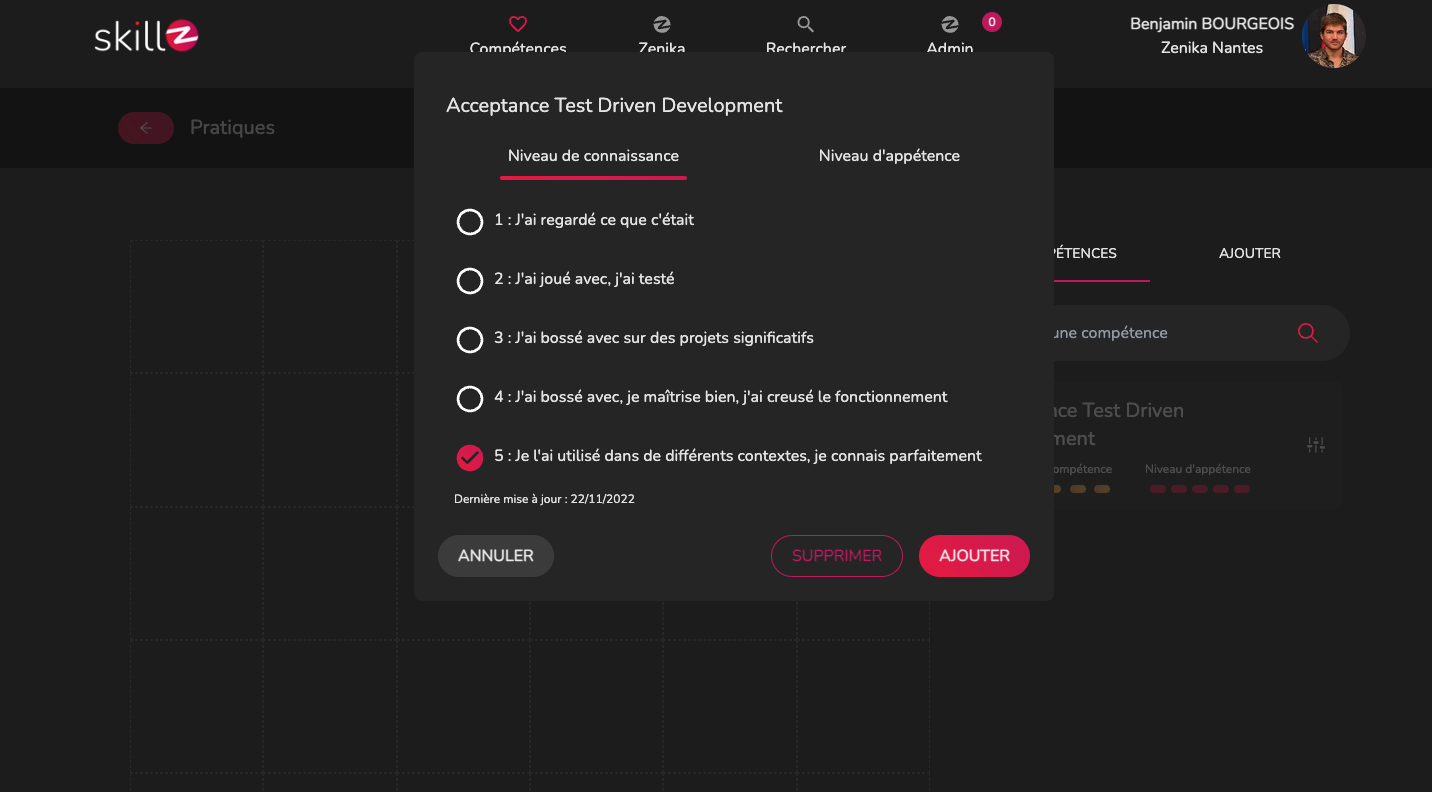
Task: Select radio level 4 about maîtrise
Action: [470, 398]
